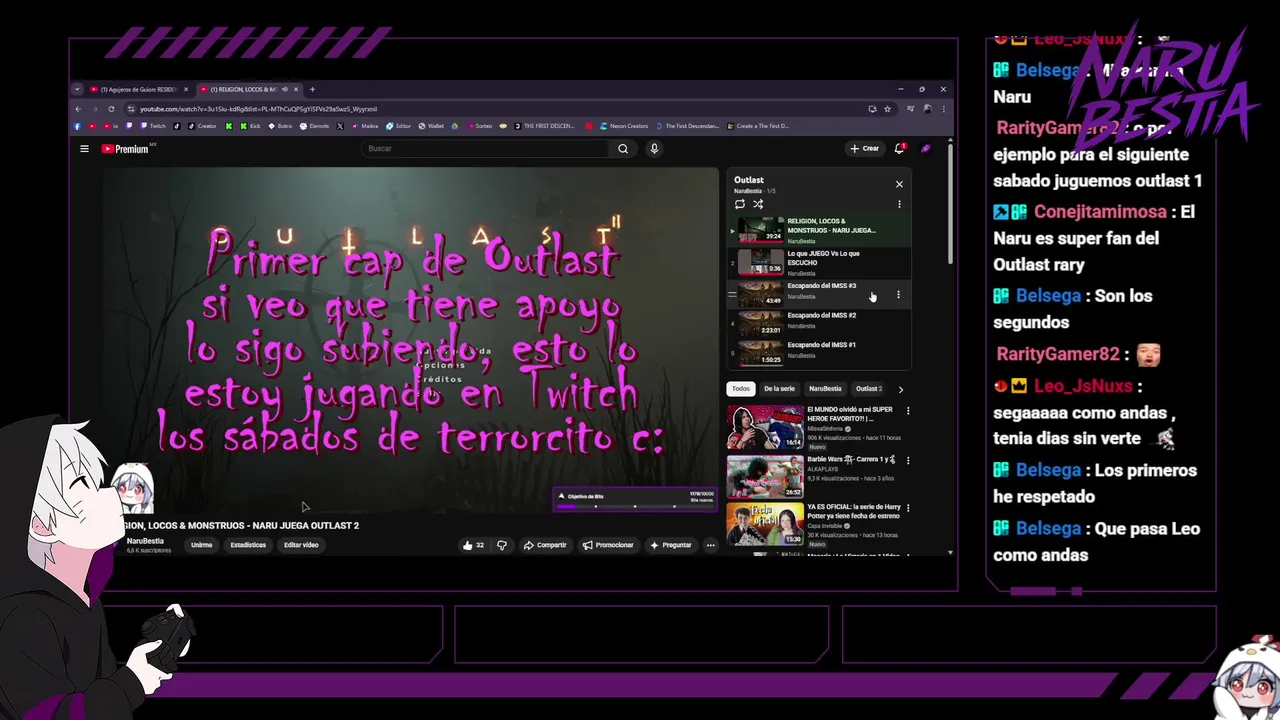This screenshot has height=720, width=1280.
Task: Open options for Escapando del IMSS #3
Action: pos(898,295)
